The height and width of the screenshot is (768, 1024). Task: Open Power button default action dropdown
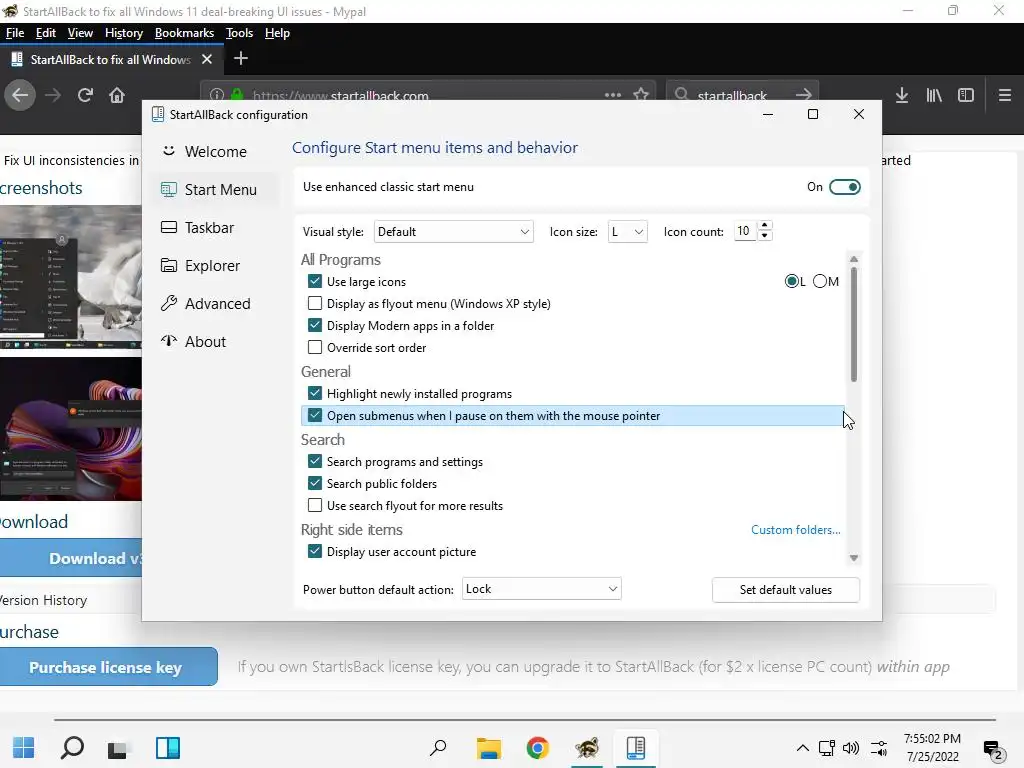pyautogui.click(x=541, y=589)
